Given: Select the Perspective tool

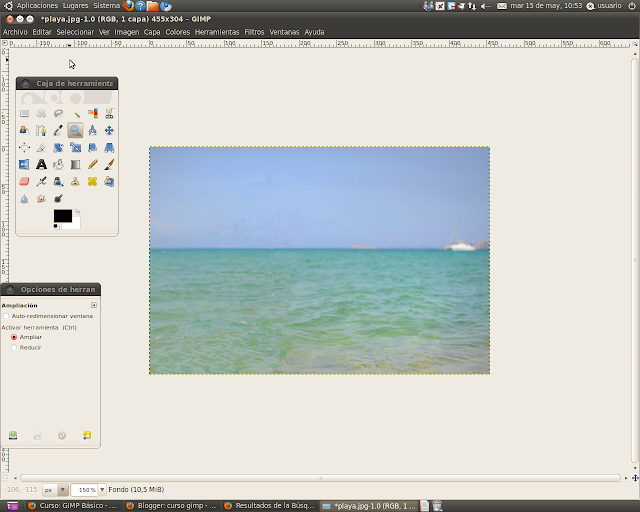Looking at the screenshot, I should click(109, 147).
